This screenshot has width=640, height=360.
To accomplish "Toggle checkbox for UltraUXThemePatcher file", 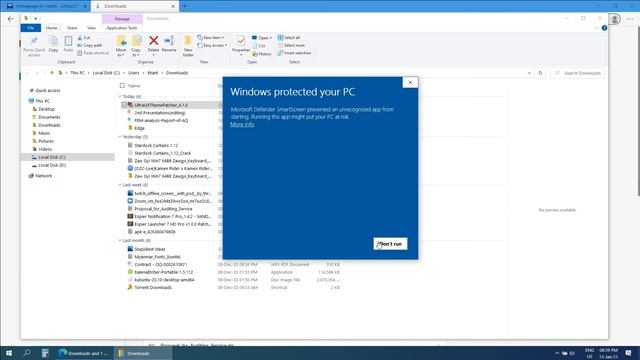I will pyautogui.click(x=124, y=105).
